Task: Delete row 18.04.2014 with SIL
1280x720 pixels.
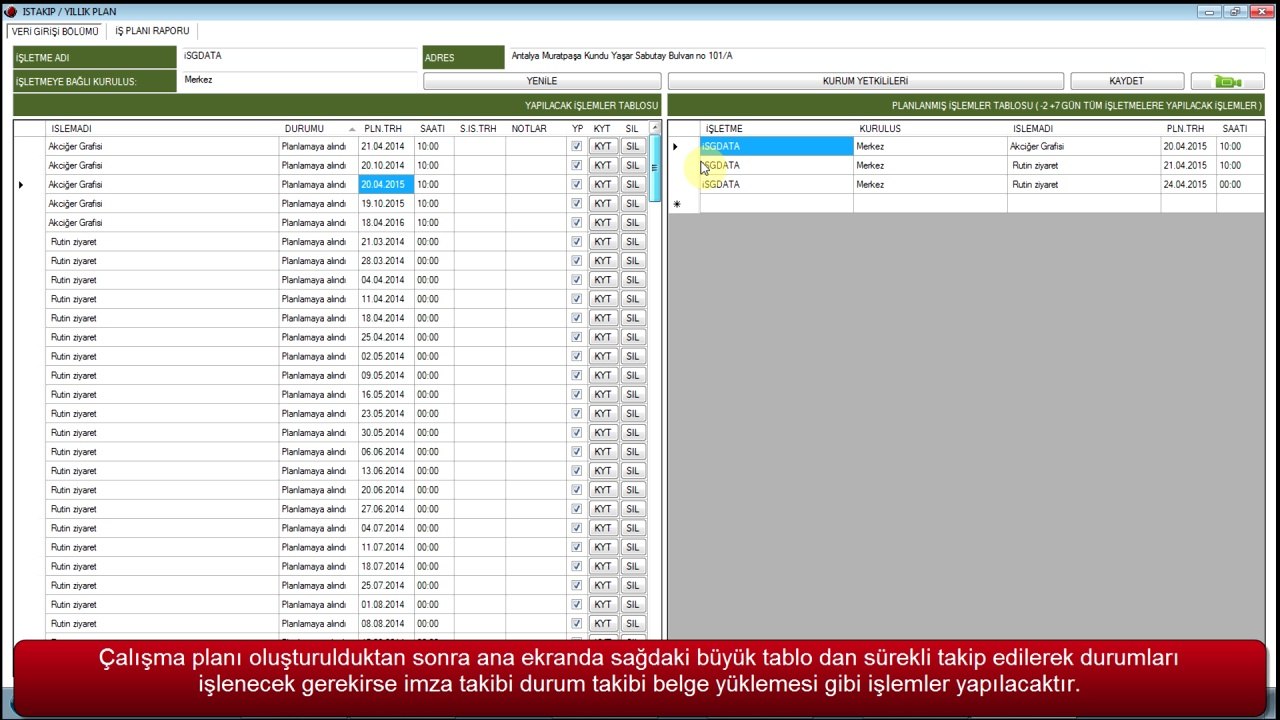Action: click(632, 318)
